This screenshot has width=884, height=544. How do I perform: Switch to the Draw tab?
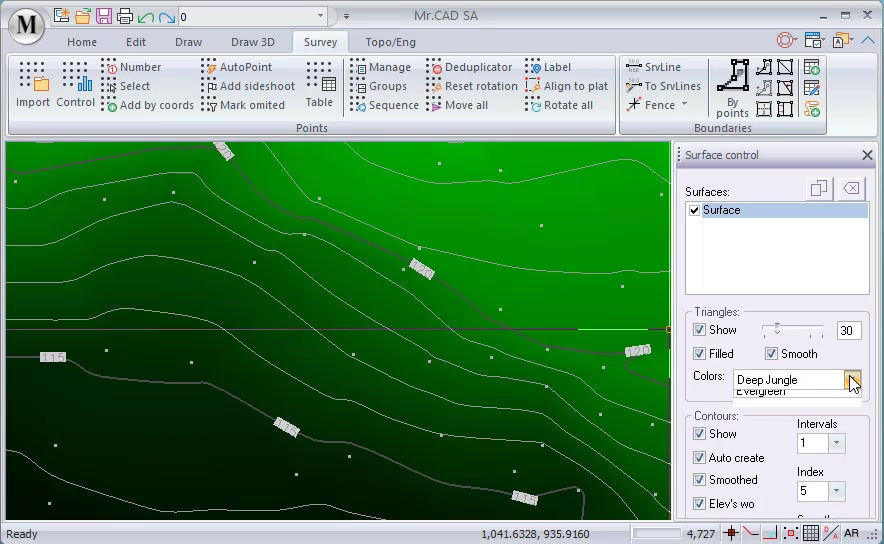(188, 42)
